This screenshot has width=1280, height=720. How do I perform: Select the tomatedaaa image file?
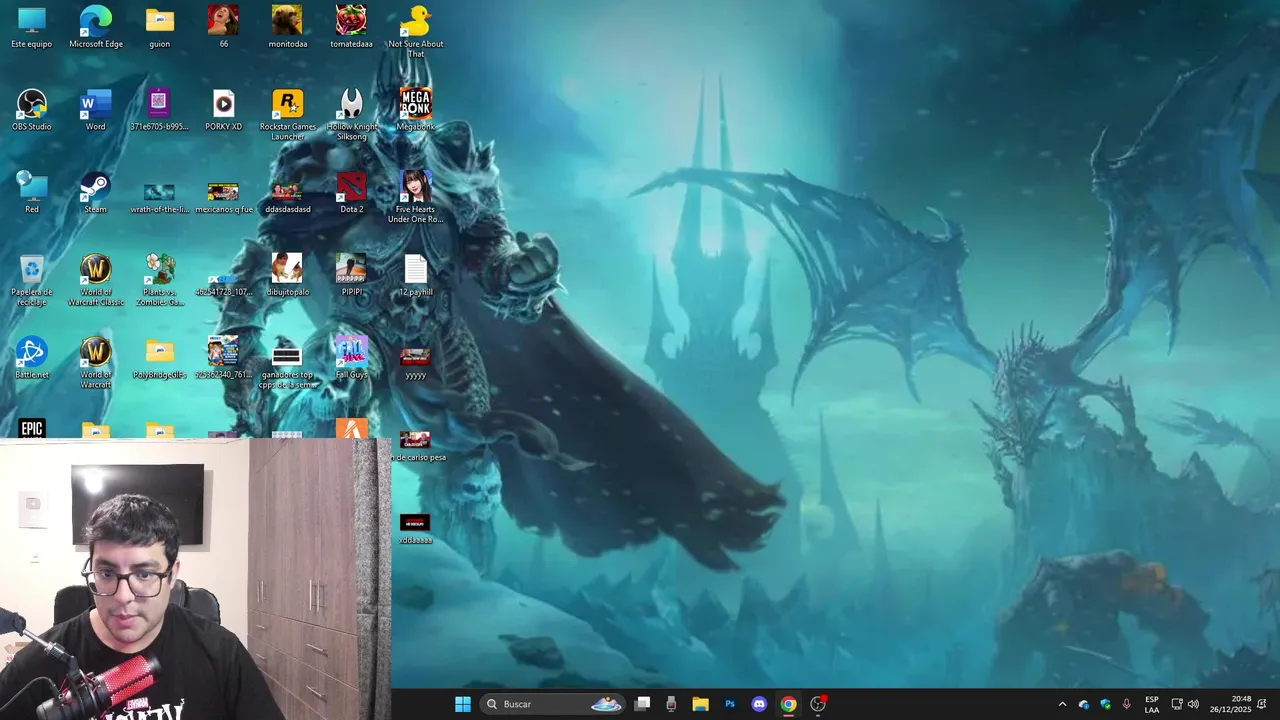coord(351,27)
